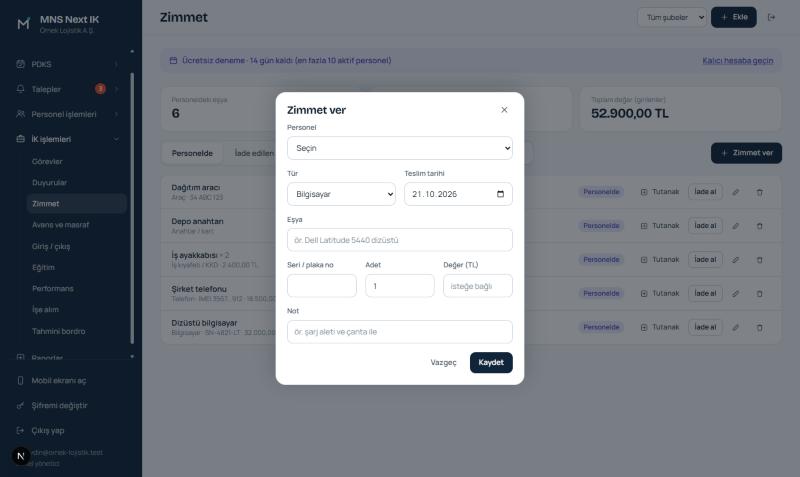
Task: Click into the Eşya input field
Action: tap(399, 240)
